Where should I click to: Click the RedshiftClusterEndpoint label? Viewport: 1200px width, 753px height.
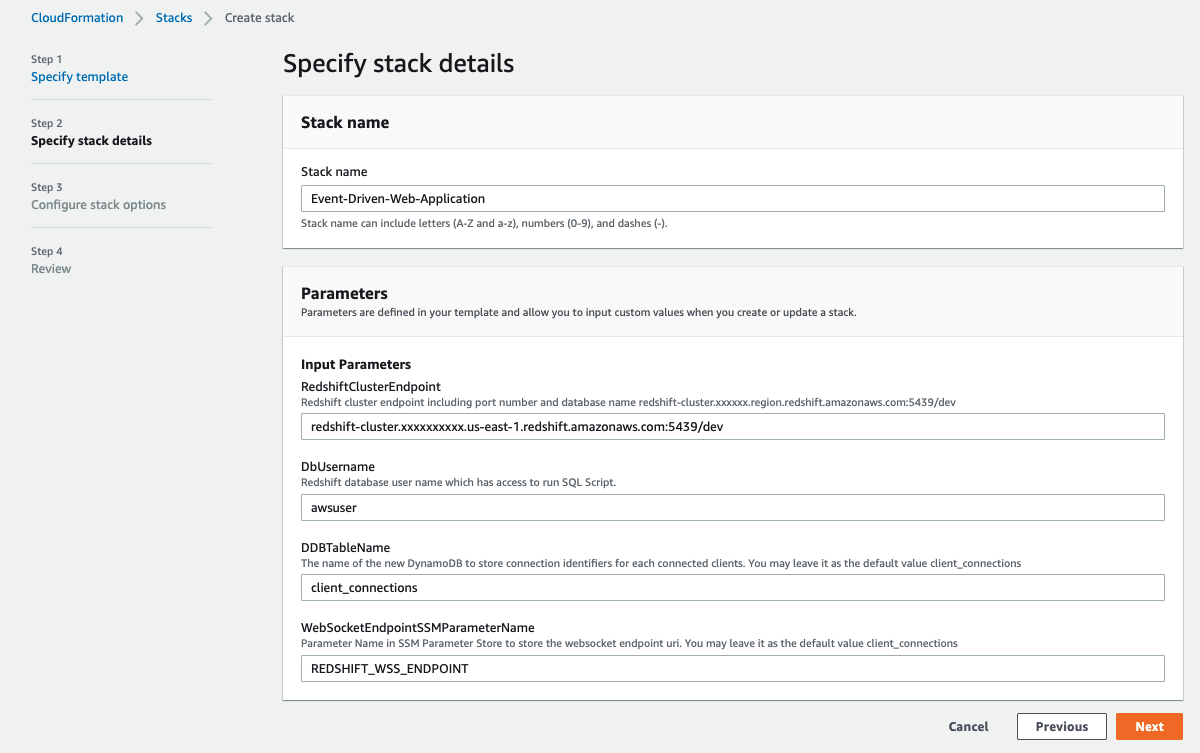[371, 386]
